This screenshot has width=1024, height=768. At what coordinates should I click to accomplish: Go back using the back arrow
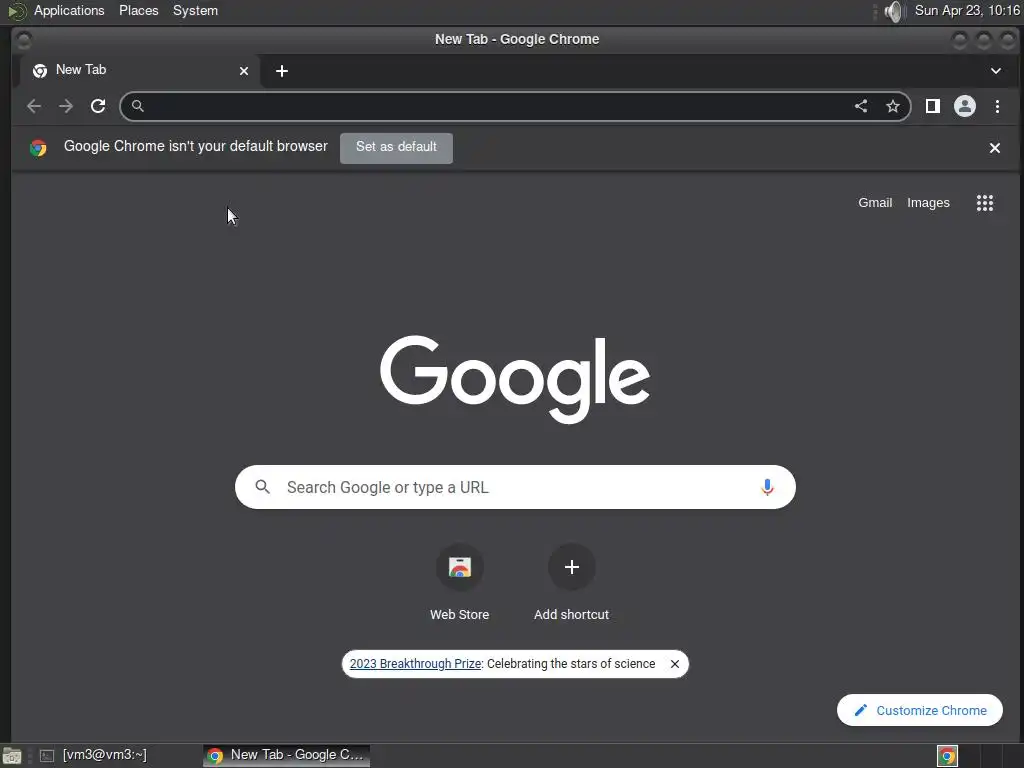34,106
